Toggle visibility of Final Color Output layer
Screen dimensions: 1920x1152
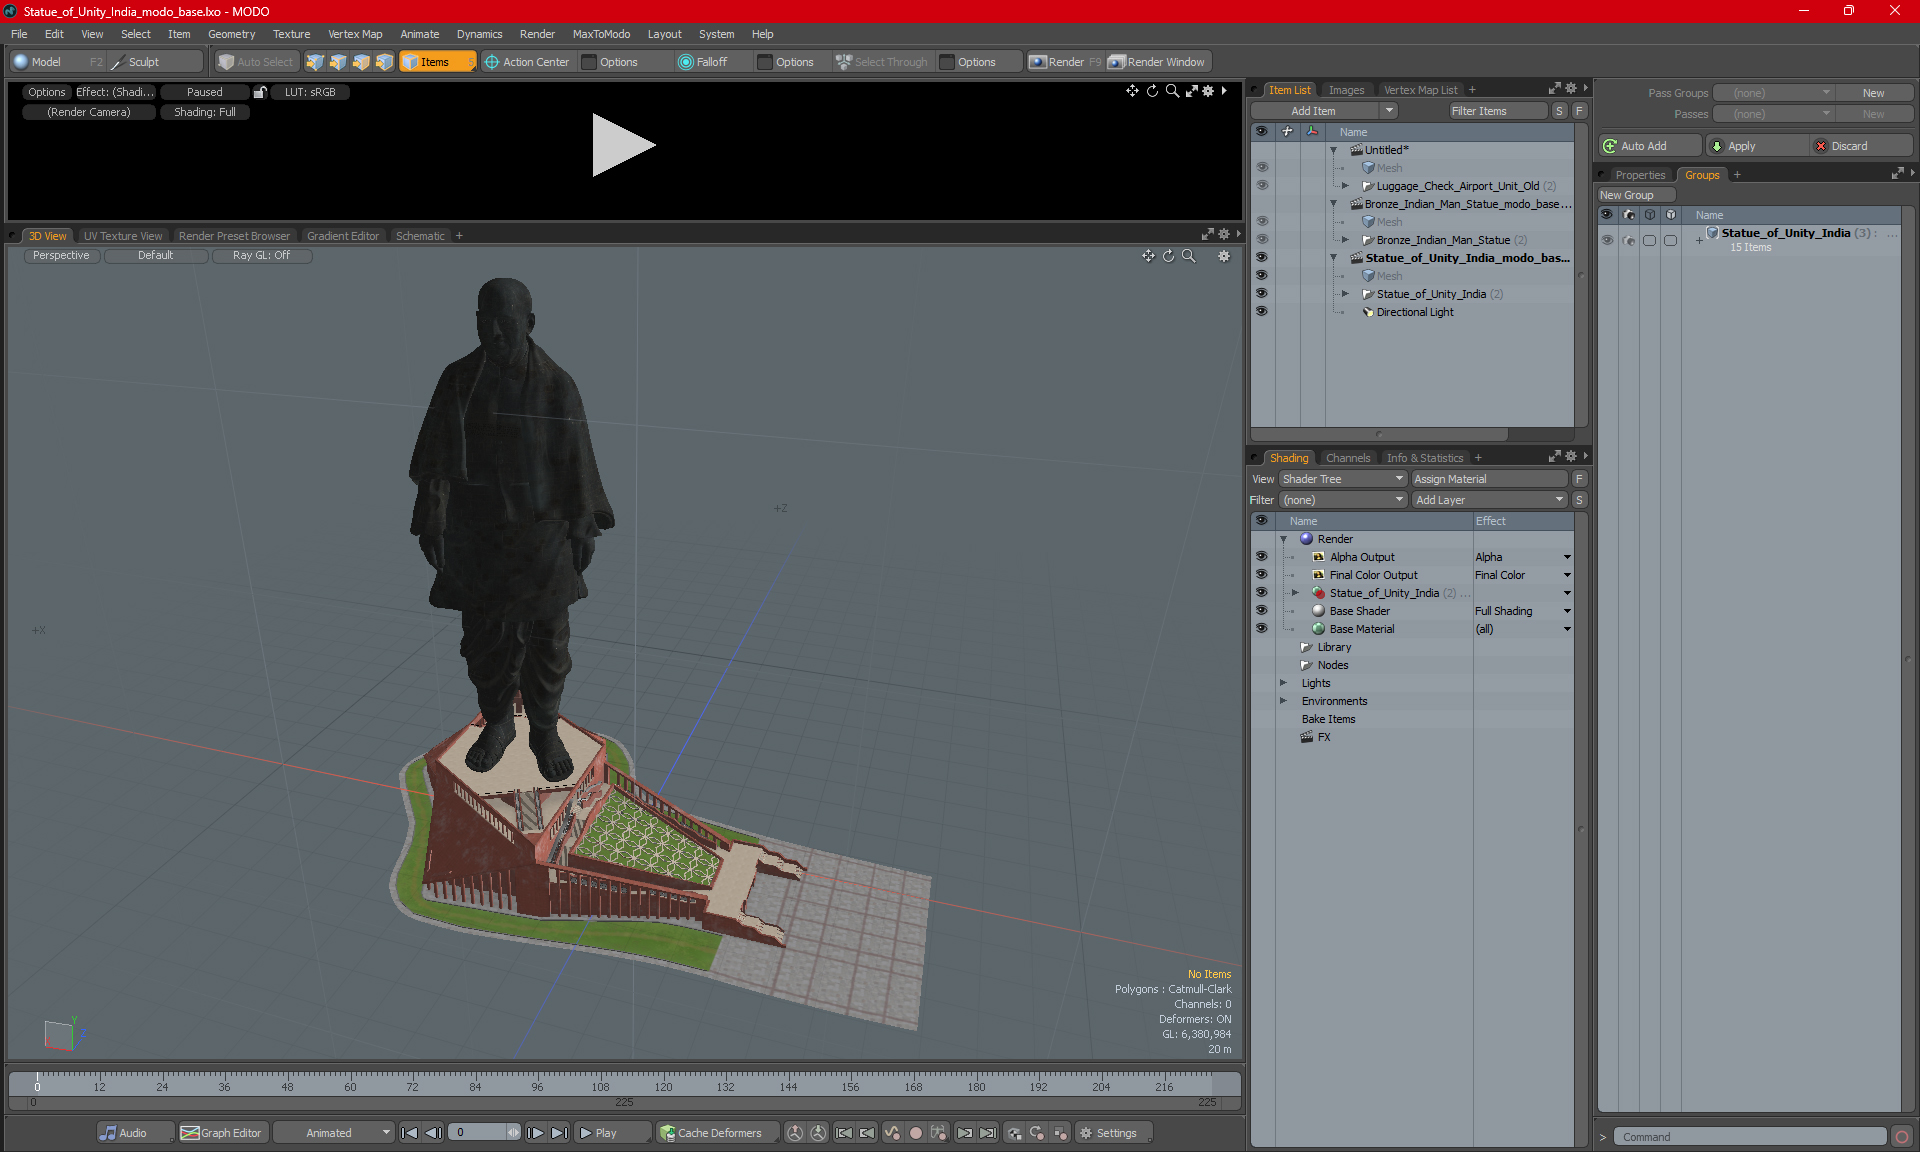1262,575
